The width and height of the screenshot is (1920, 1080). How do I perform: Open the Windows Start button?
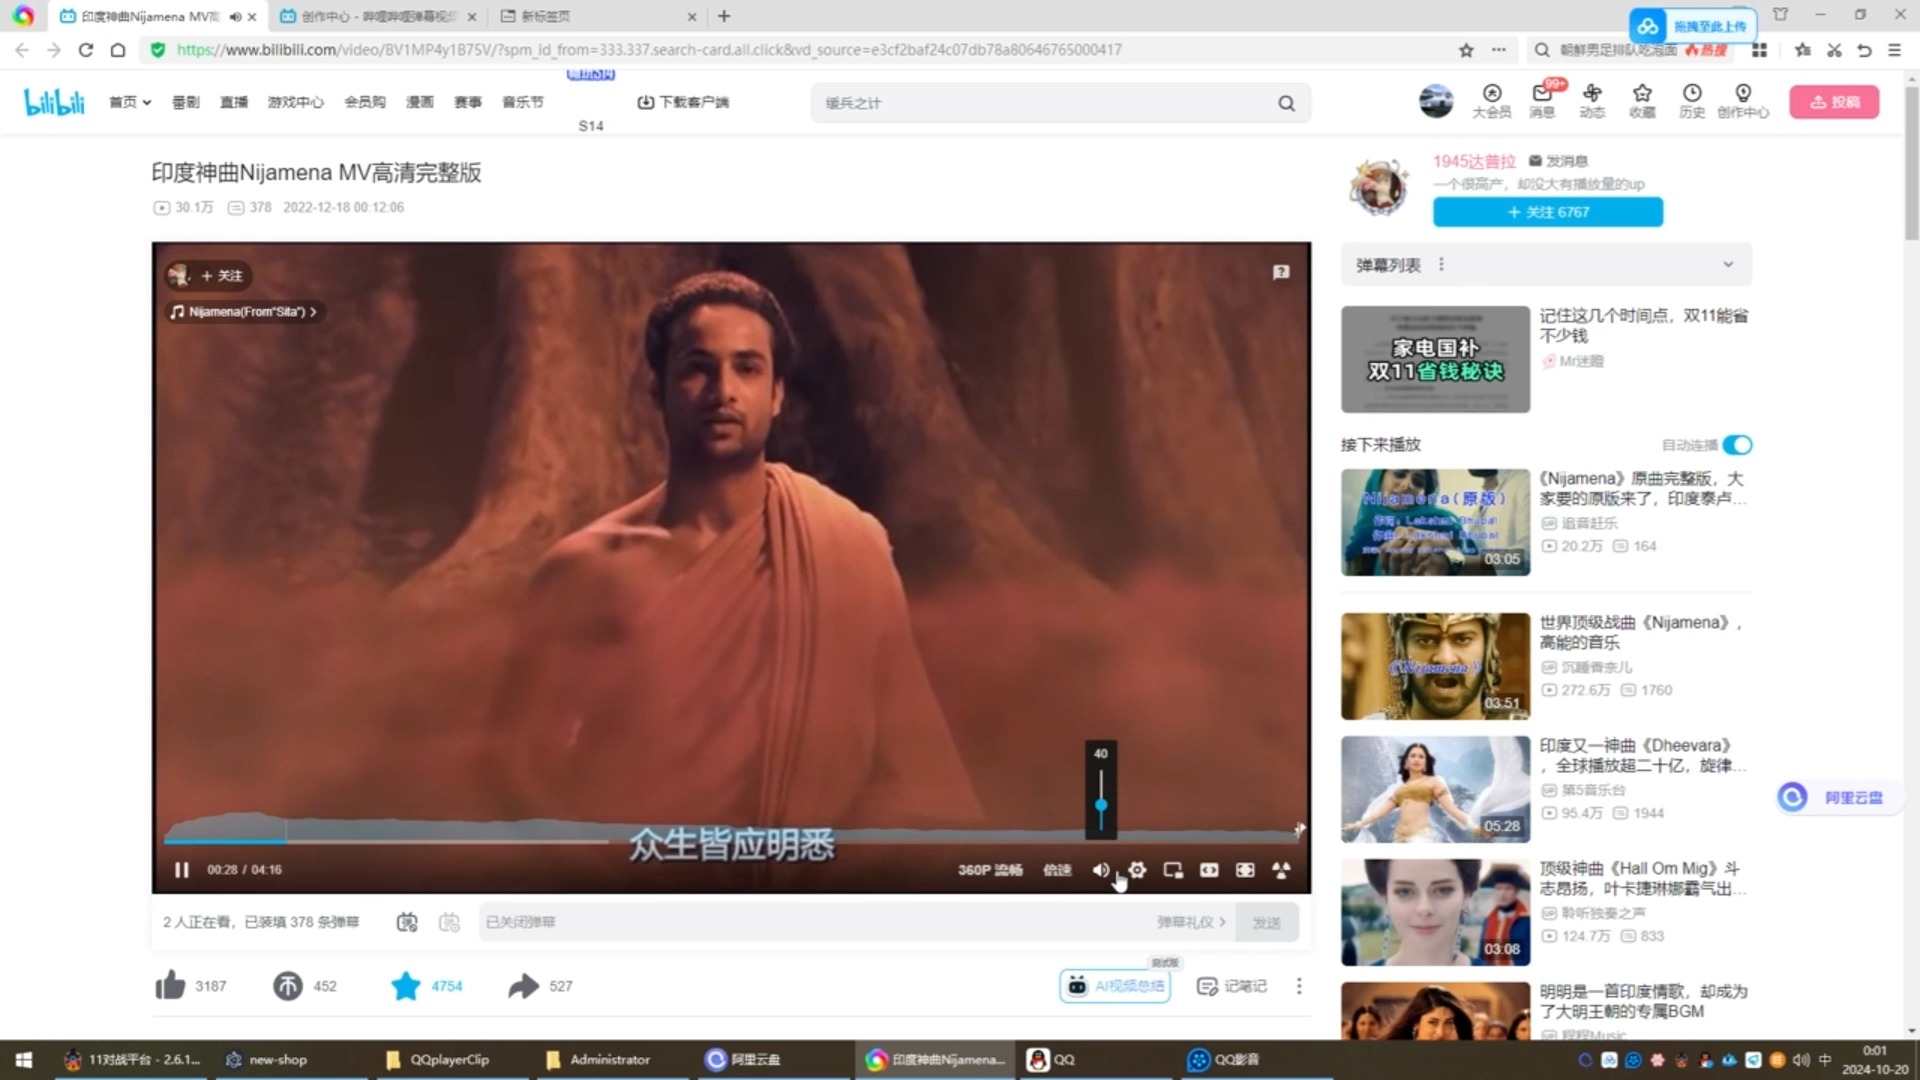point(24,1060)
